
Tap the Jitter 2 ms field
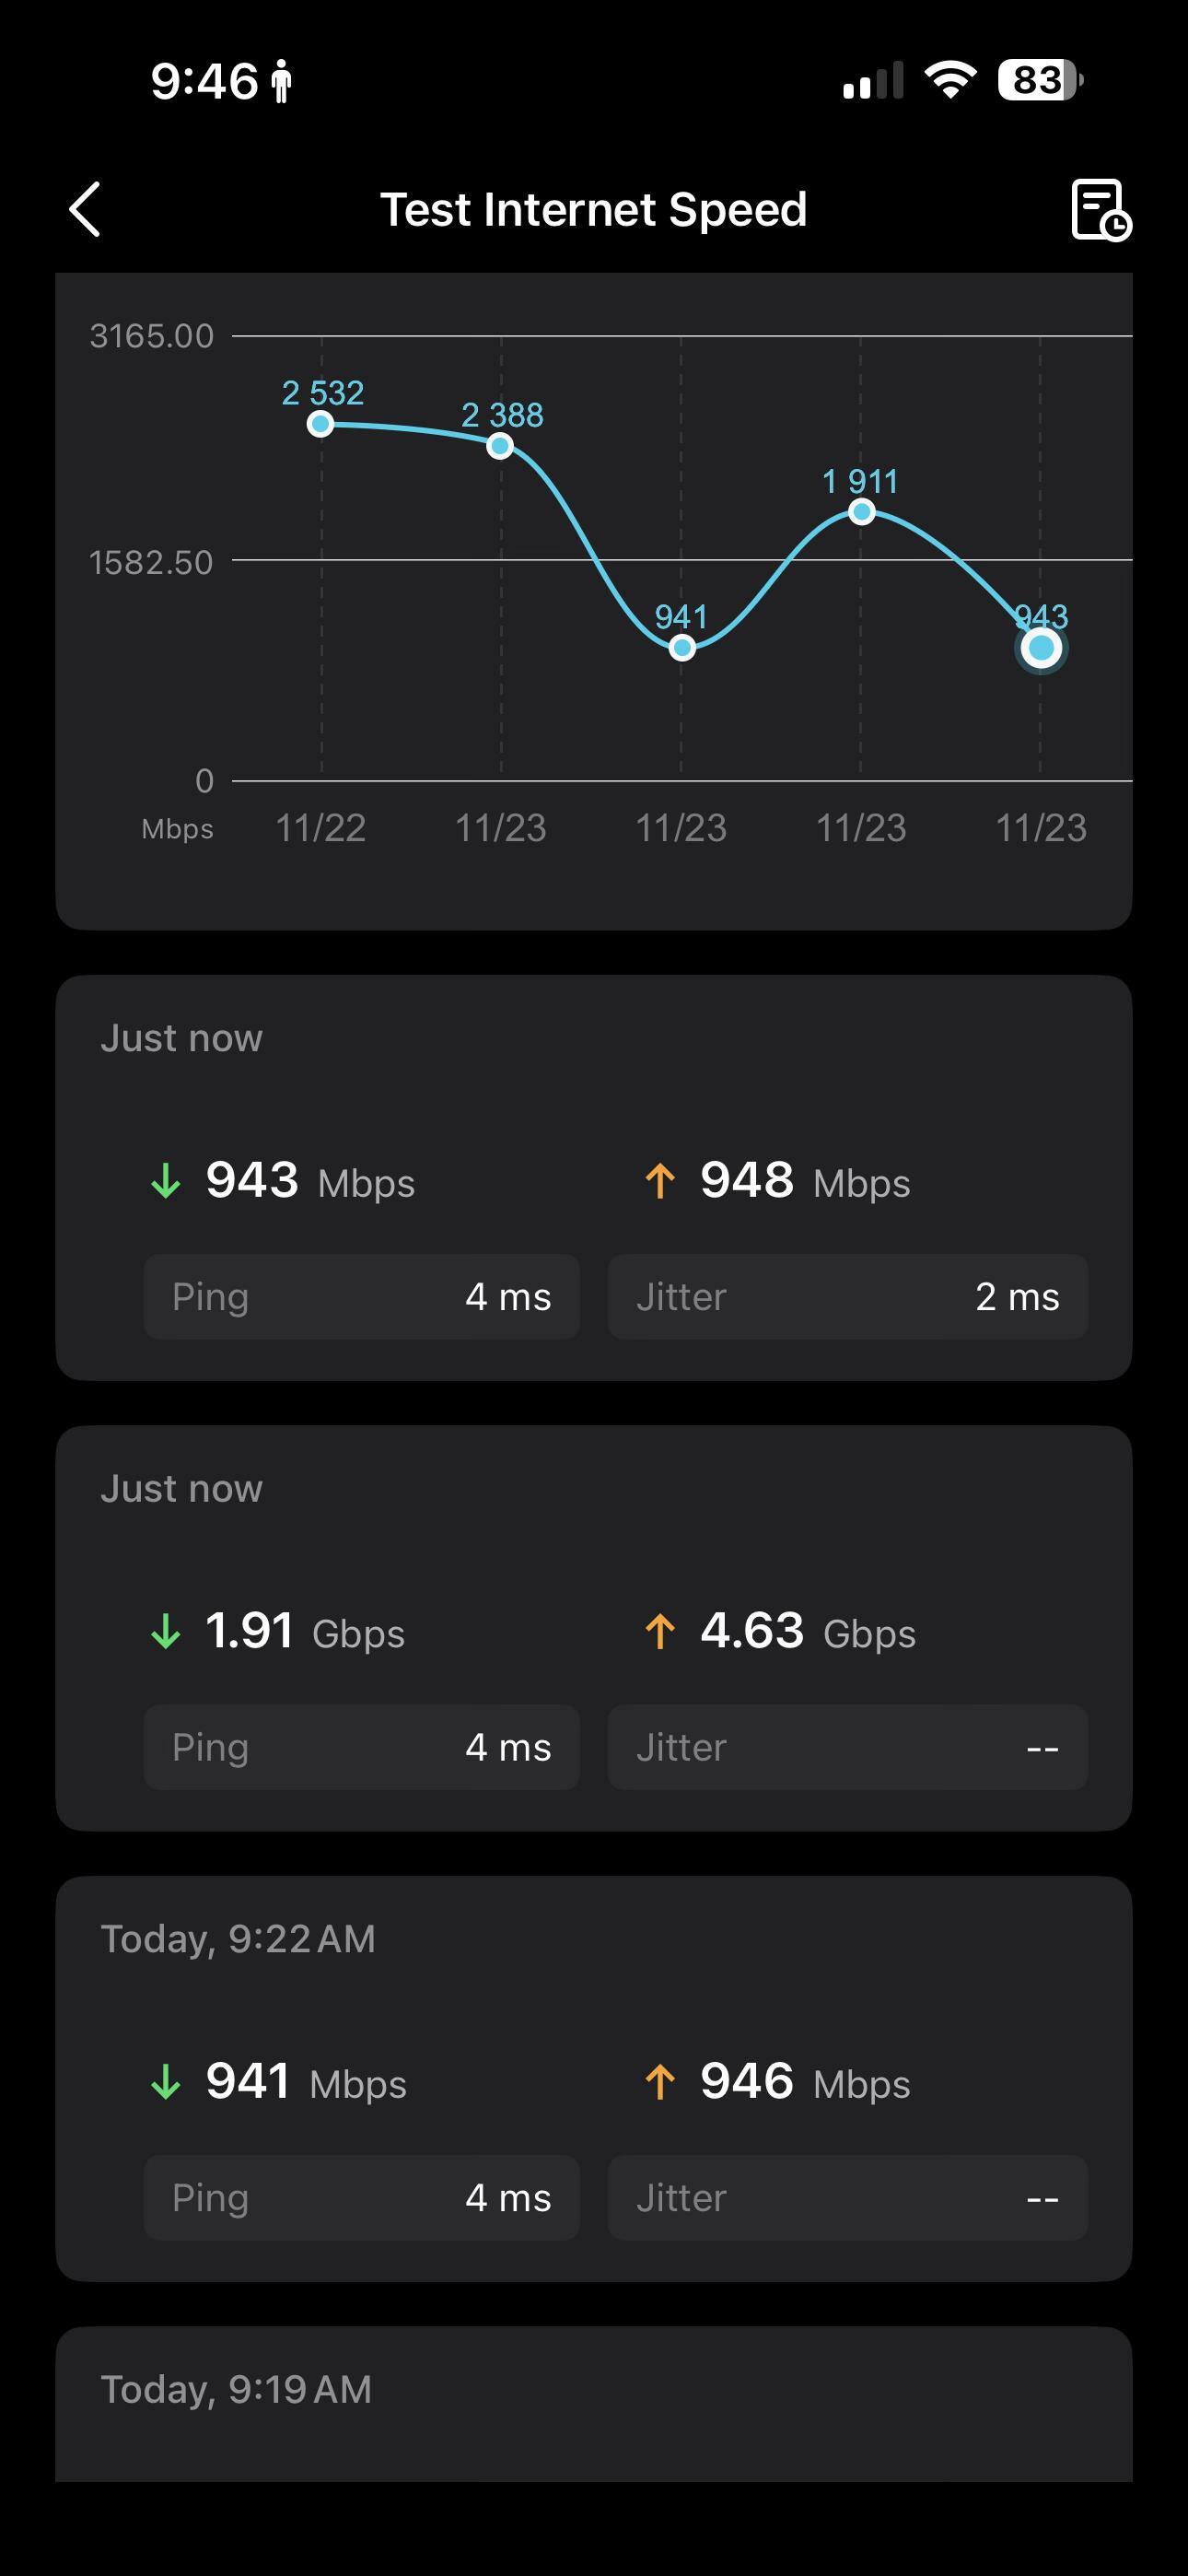pyautogui.click(x=847, y=1297)
